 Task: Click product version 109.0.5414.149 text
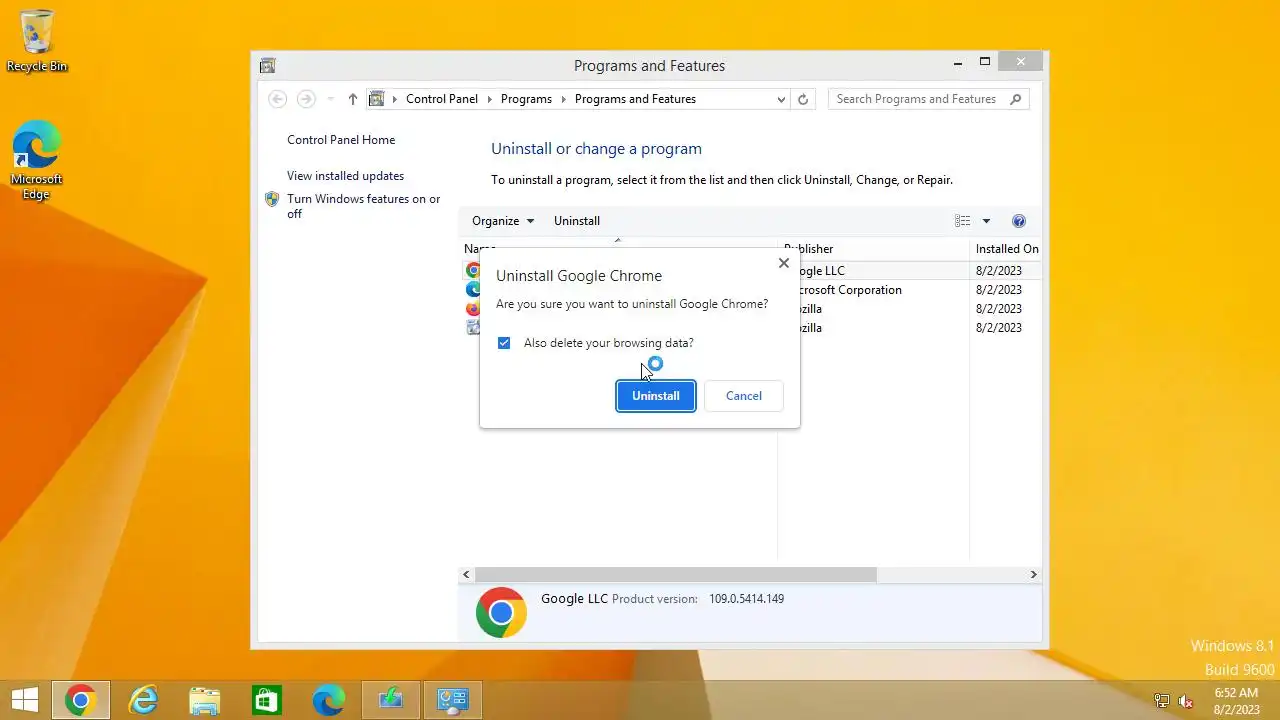coord(746,599)
